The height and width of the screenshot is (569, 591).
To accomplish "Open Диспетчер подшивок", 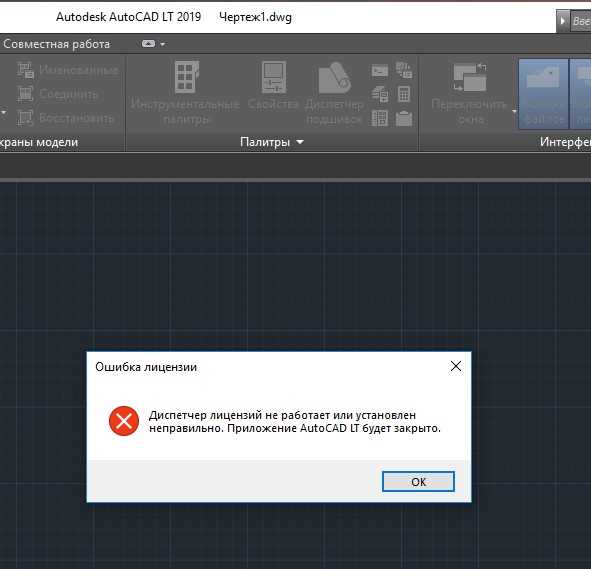I will pos(334,93).
